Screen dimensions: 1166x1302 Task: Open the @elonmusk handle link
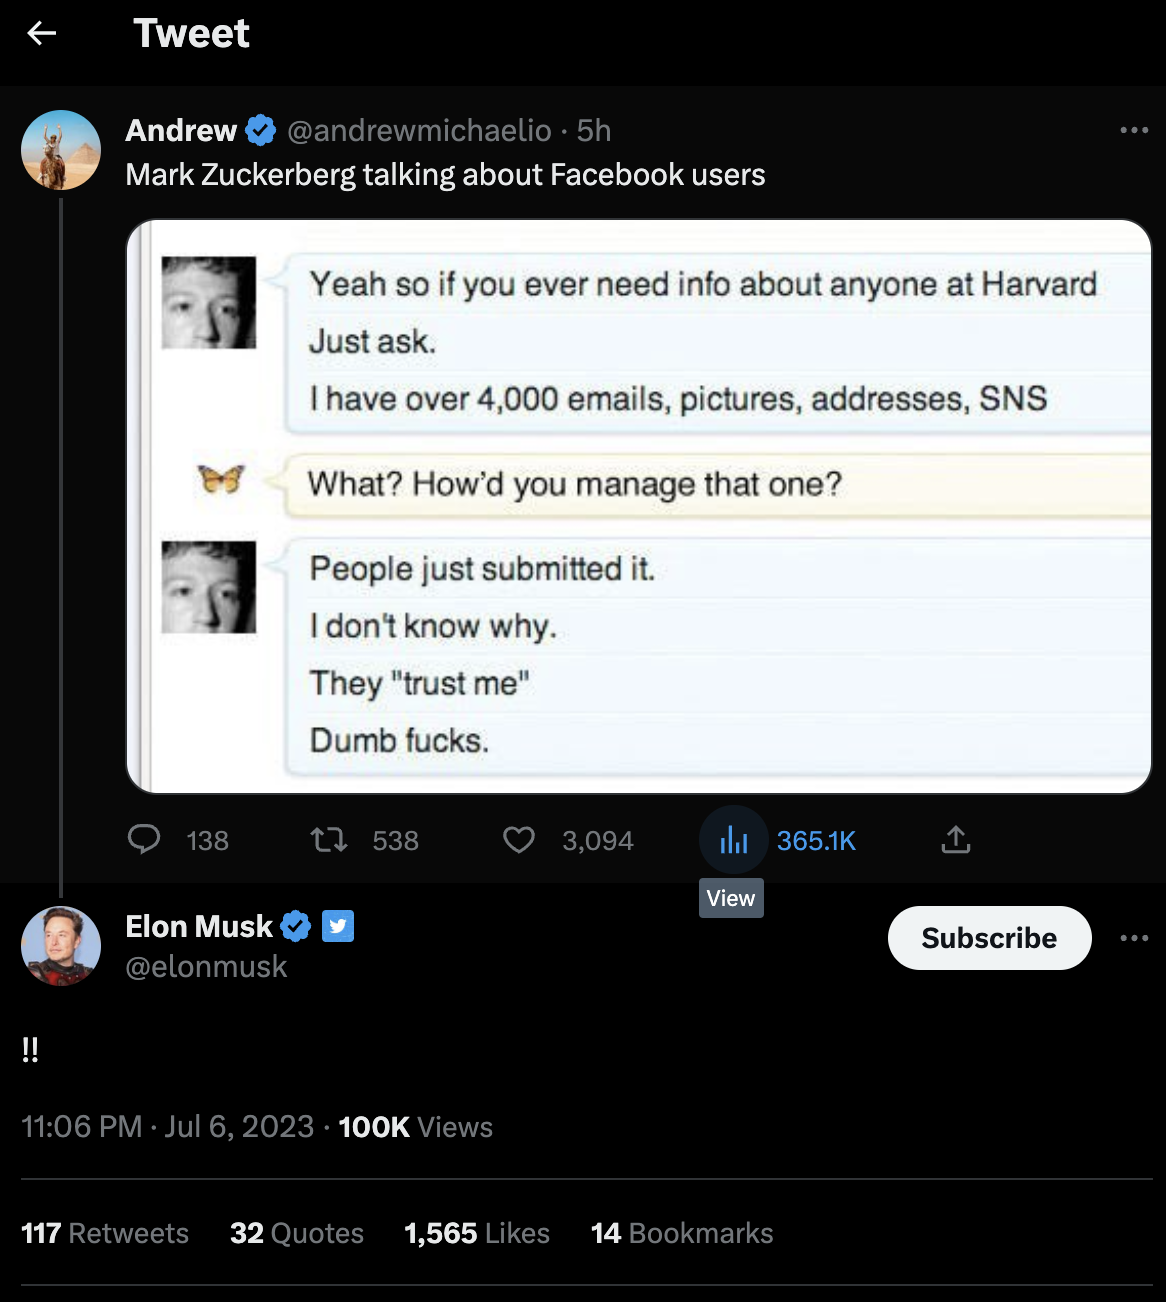click(206, 967)
